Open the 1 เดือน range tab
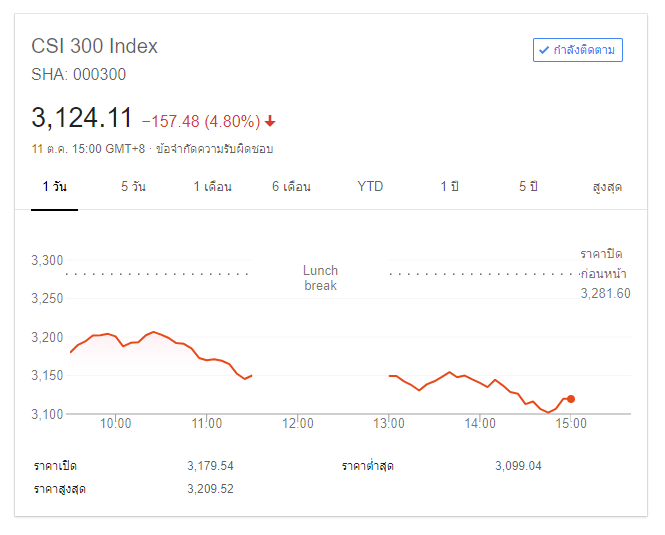 click(x=212, y=187)
